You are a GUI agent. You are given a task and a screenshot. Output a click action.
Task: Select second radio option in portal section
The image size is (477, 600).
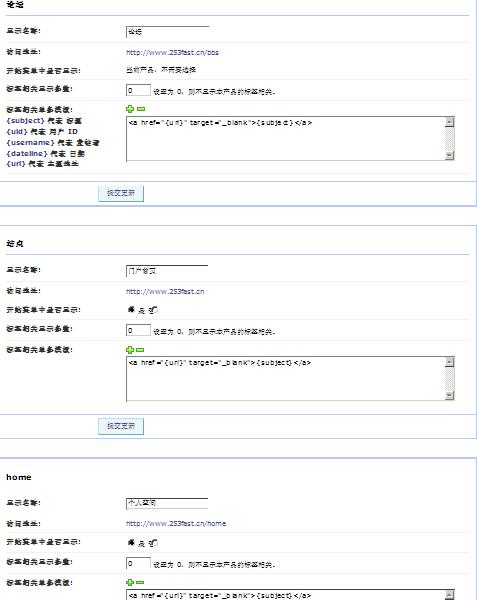click(154, 310)
